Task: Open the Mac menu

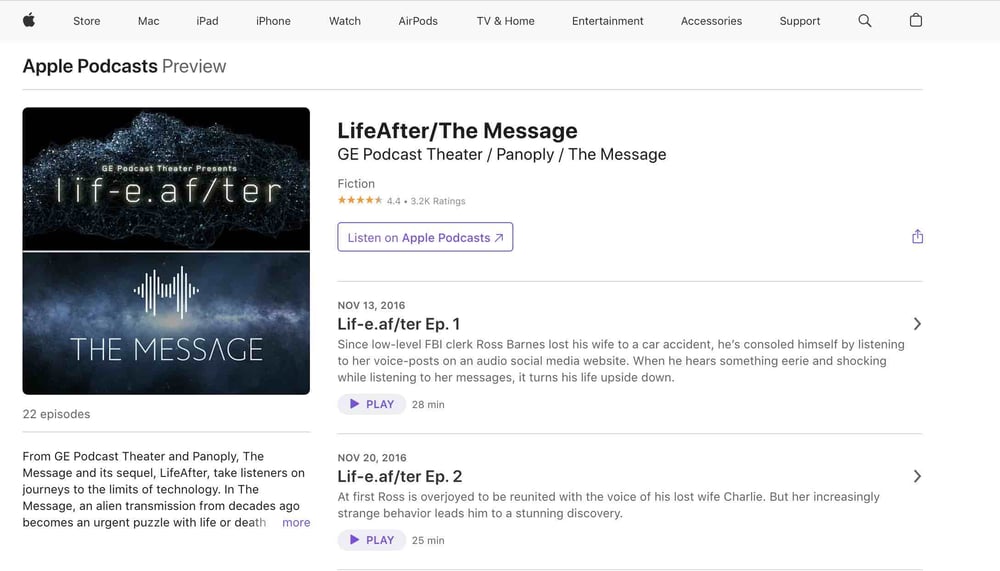Action: pos(149,21)
